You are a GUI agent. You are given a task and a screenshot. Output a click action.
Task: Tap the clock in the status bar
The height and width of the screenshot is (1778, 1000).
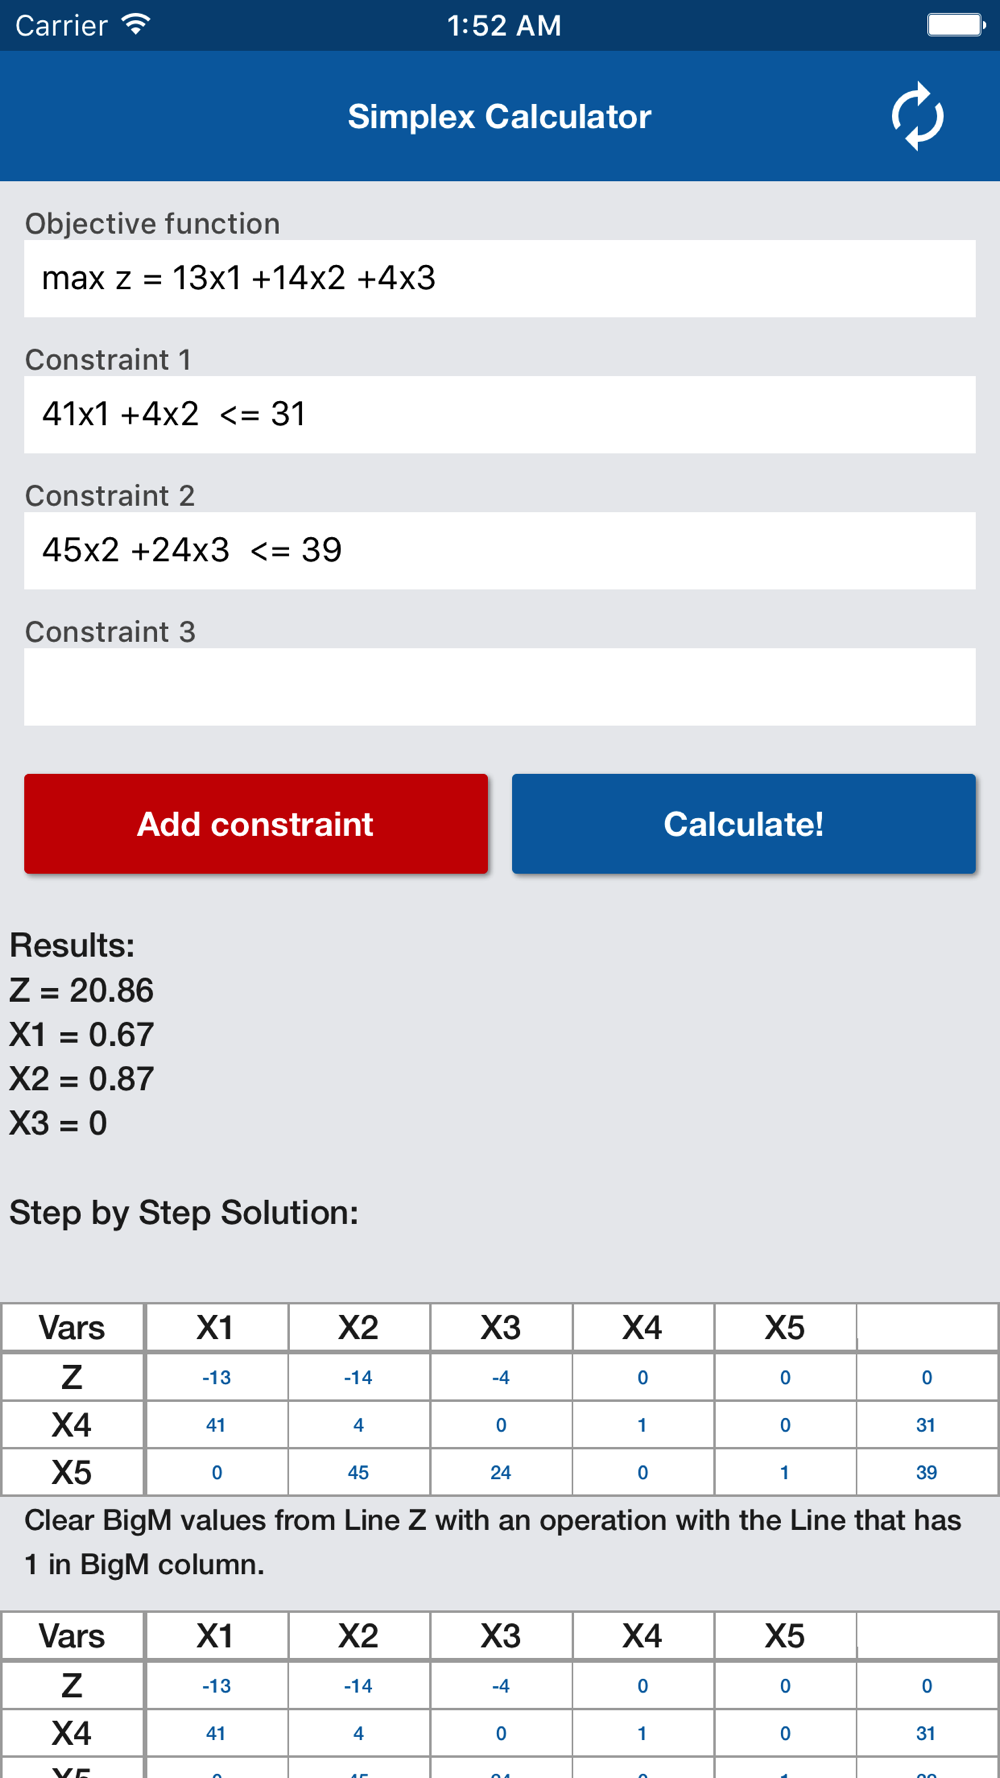(x=503, y=25)
